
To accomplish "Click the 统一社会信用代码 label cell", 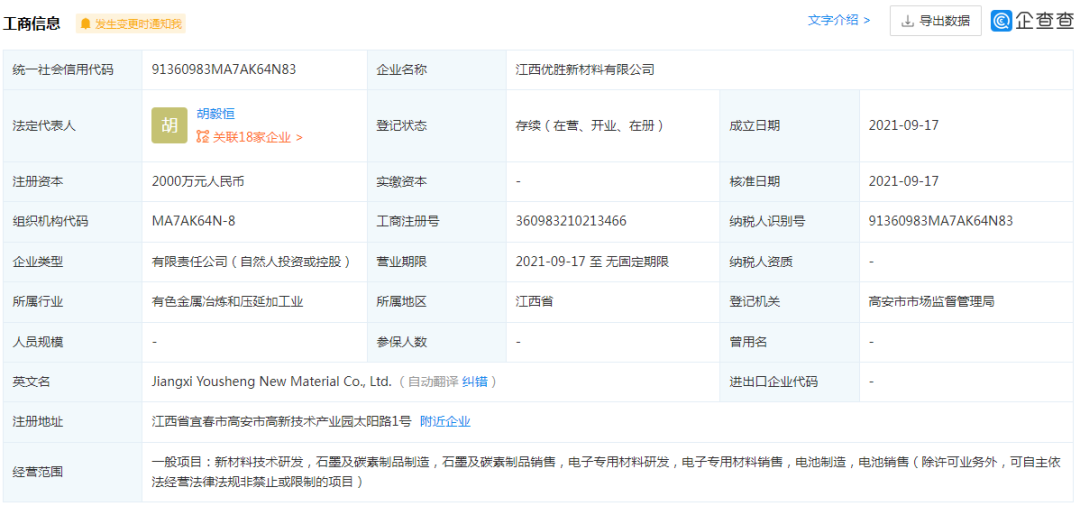I will click(x=72, y=70).
